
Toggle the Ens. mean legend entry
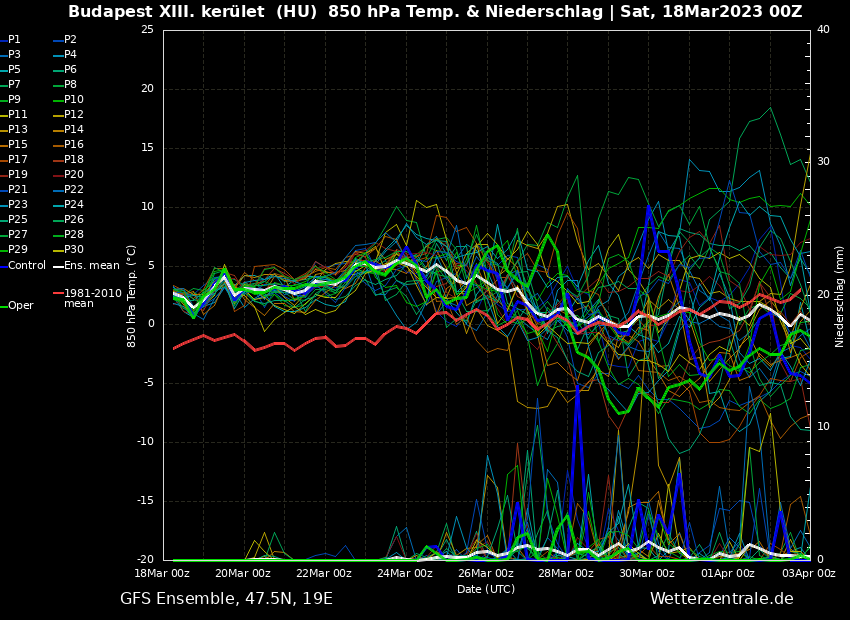[x=91, y=265]
